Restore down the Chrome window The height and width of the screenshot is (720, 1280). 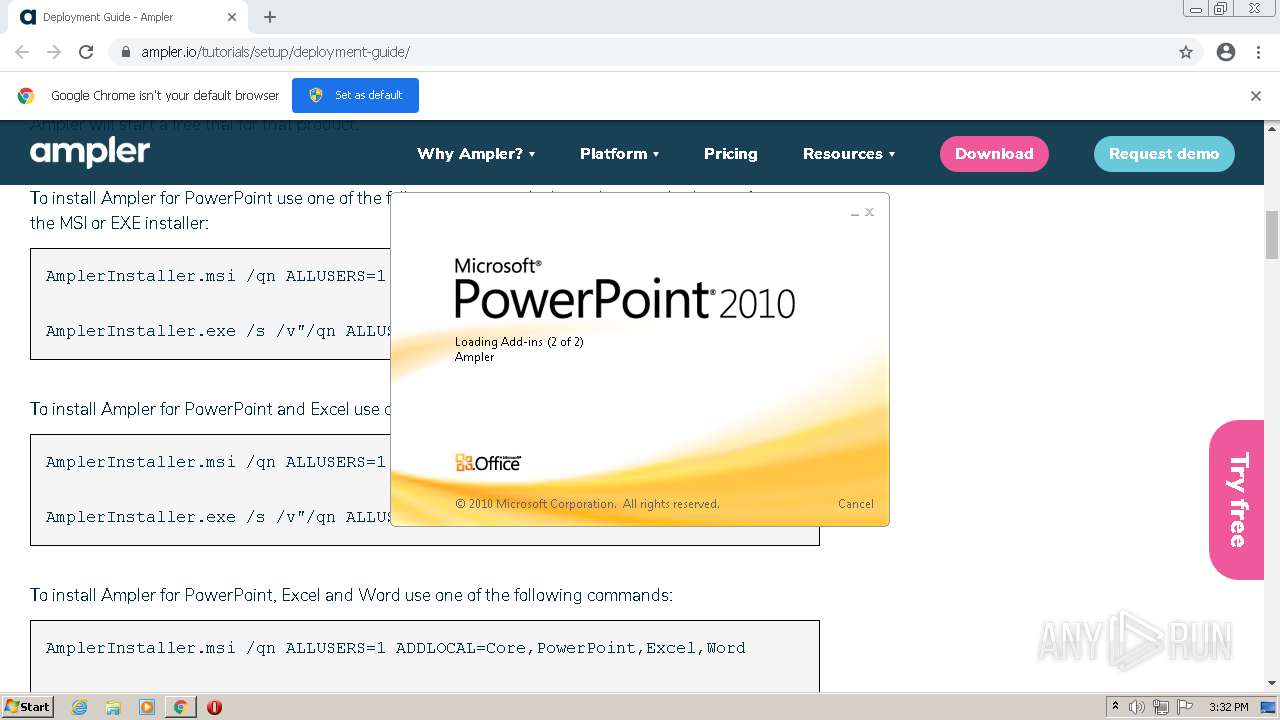click(1221, 9)
